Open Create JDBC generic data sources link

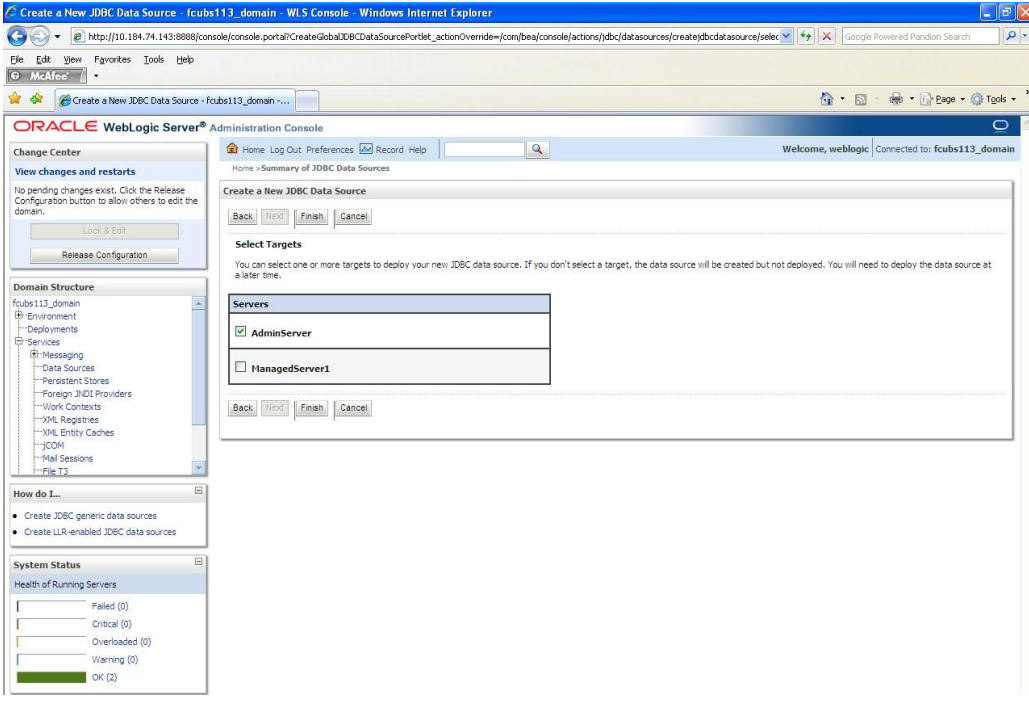click(91, 516)
